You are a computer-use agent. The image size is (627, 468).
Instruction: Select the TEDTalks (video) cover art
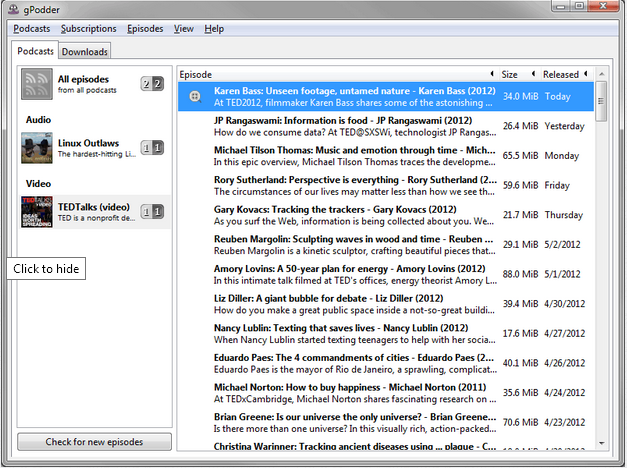[x=37, y=212]
